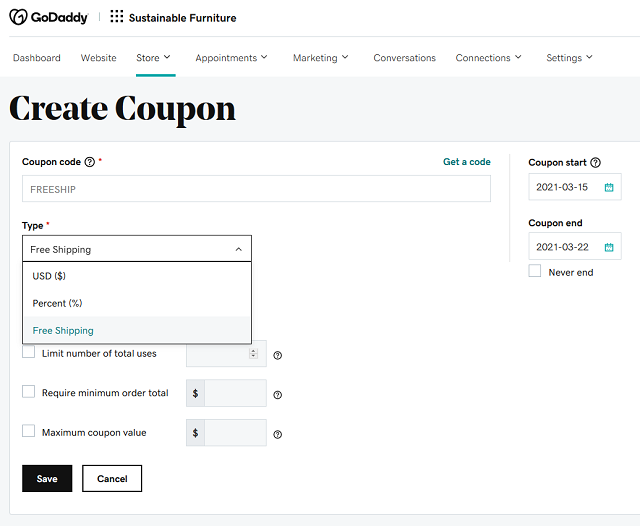Screen dimensions: 640x526
Task: Save the coupon
Action: point(47,478)
